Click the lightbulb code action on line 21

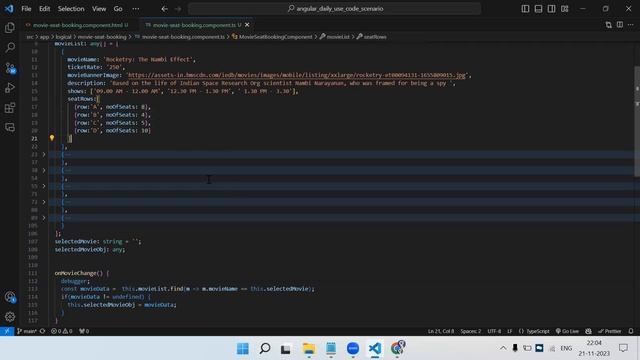pyautogui.click(x=52, y=138)
